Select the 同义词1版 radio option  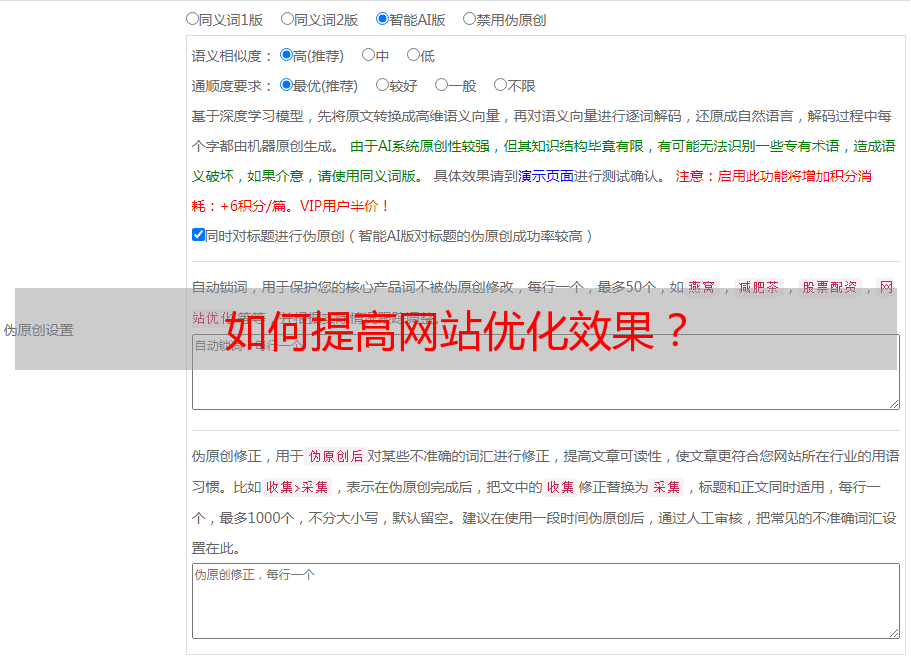[192, 19]
